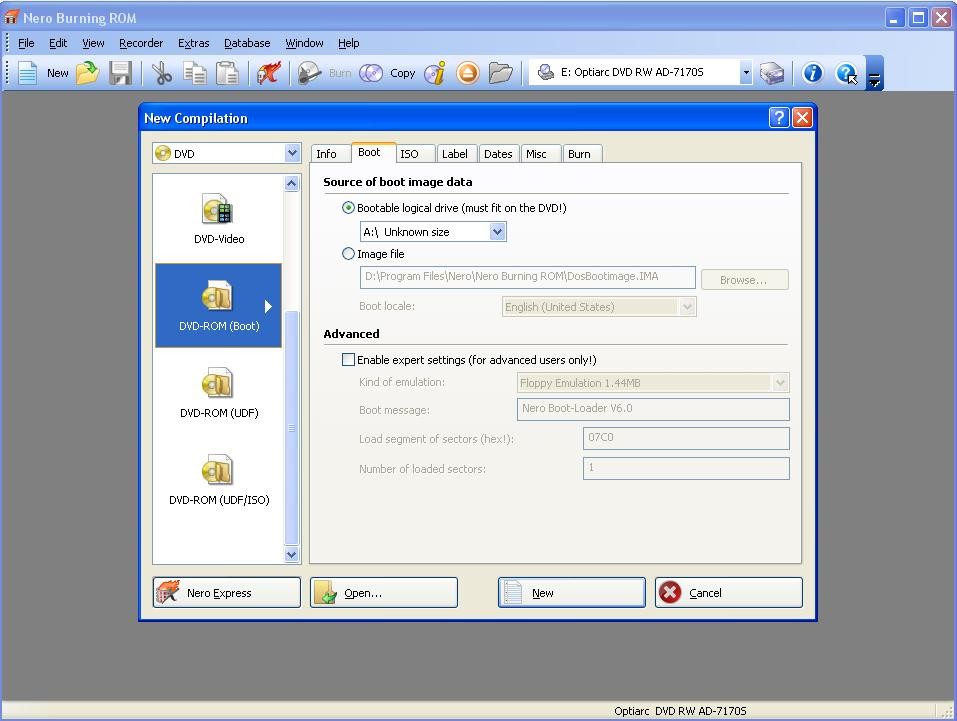Image resolution: width=957 pixels, height=721 pixels.
Task: Click the Burn disc toolbar icon
Action: click(310, 73)
